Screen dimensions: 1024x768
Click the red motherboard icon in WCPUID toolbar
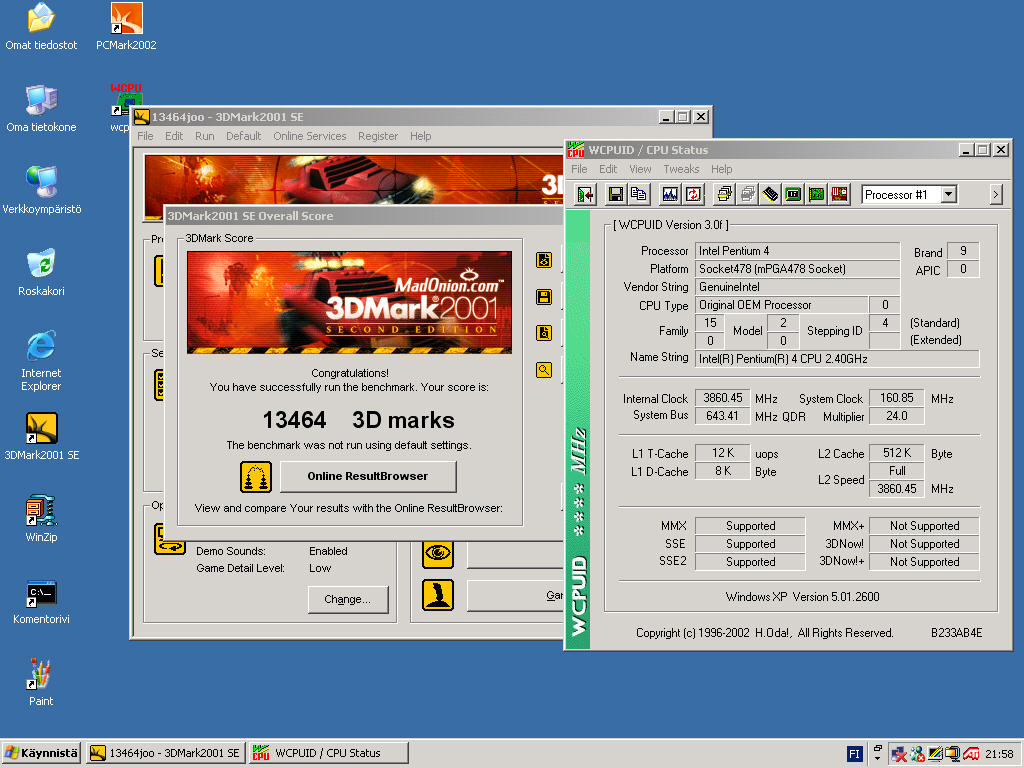tap(839, 194)
